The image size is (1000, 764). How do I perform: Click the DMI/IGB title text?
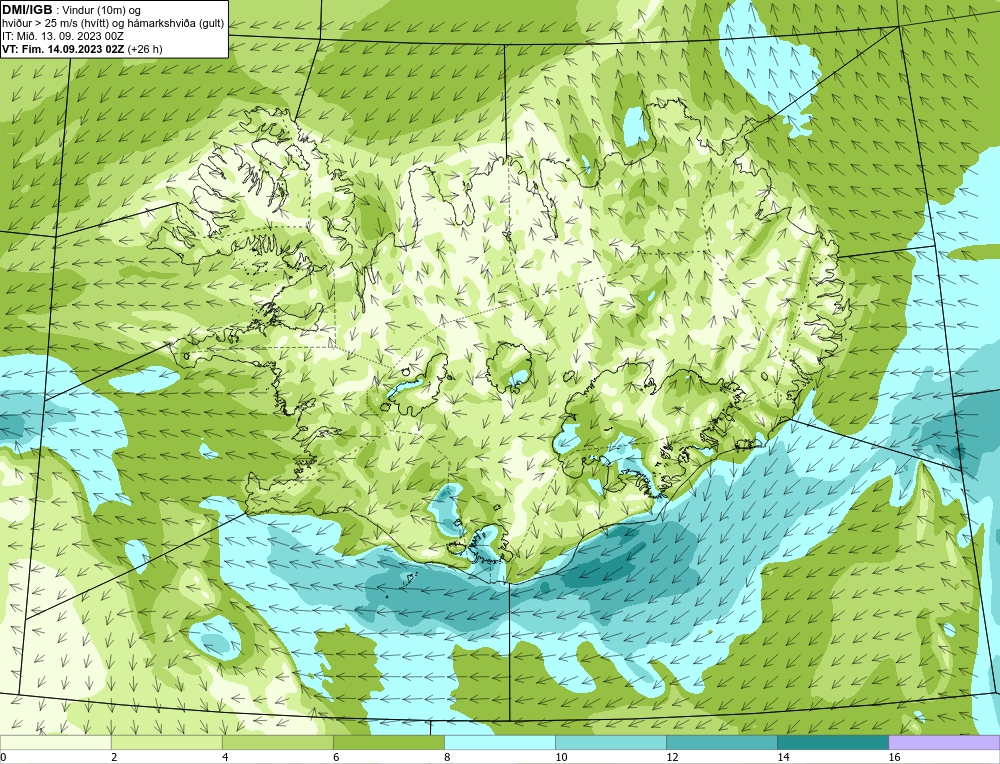click(27, 10)
